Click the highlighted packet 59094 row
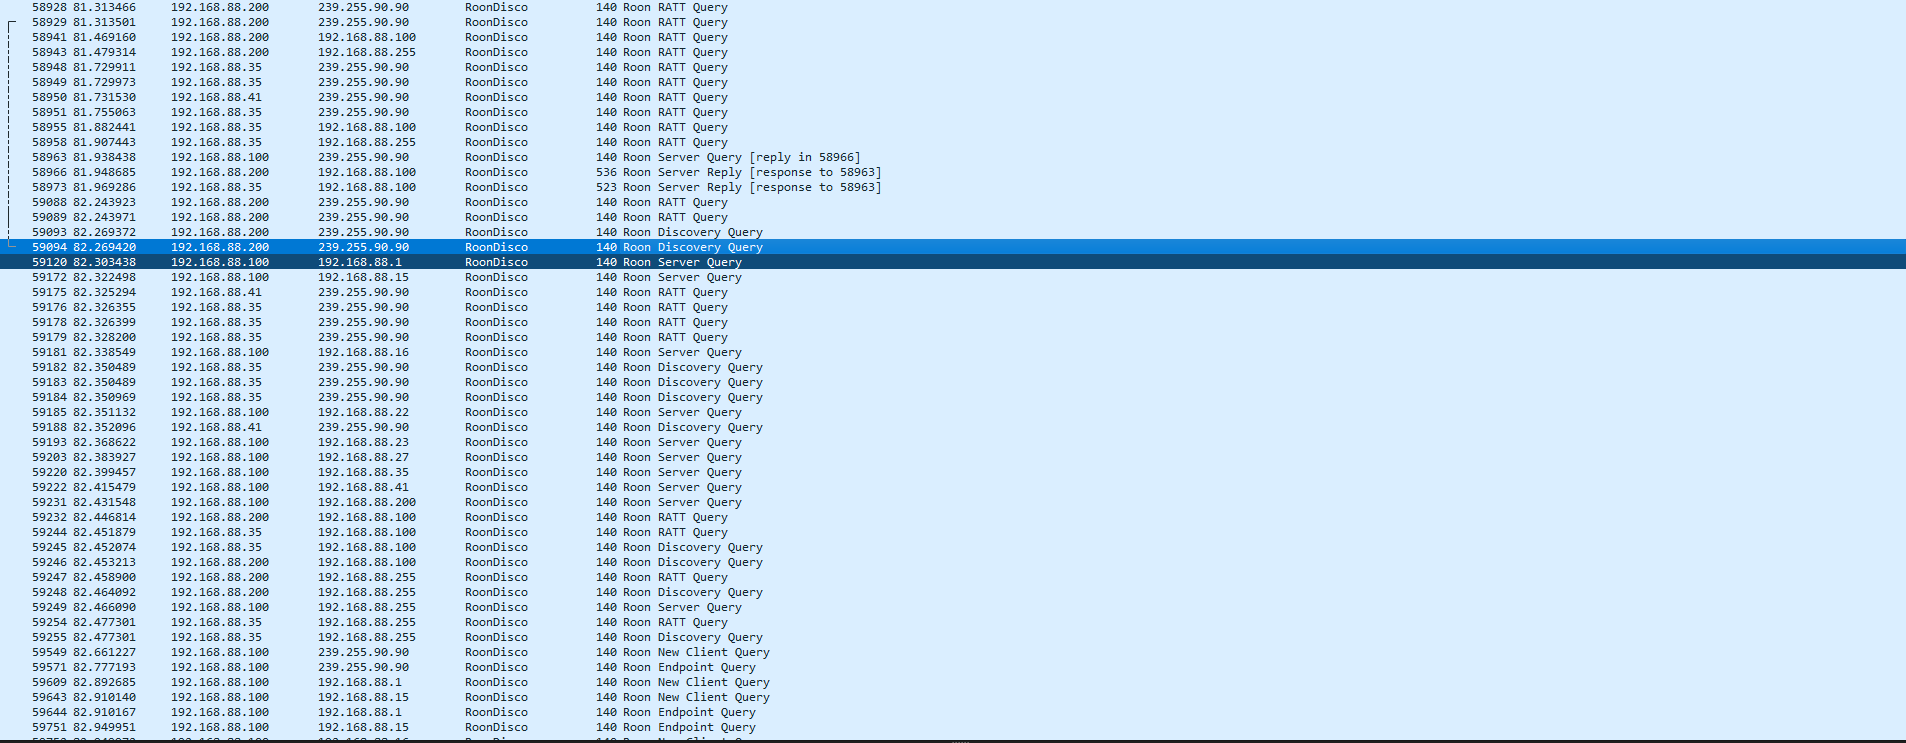Viewport: 1906px width, 743px height. pos(953,247)
